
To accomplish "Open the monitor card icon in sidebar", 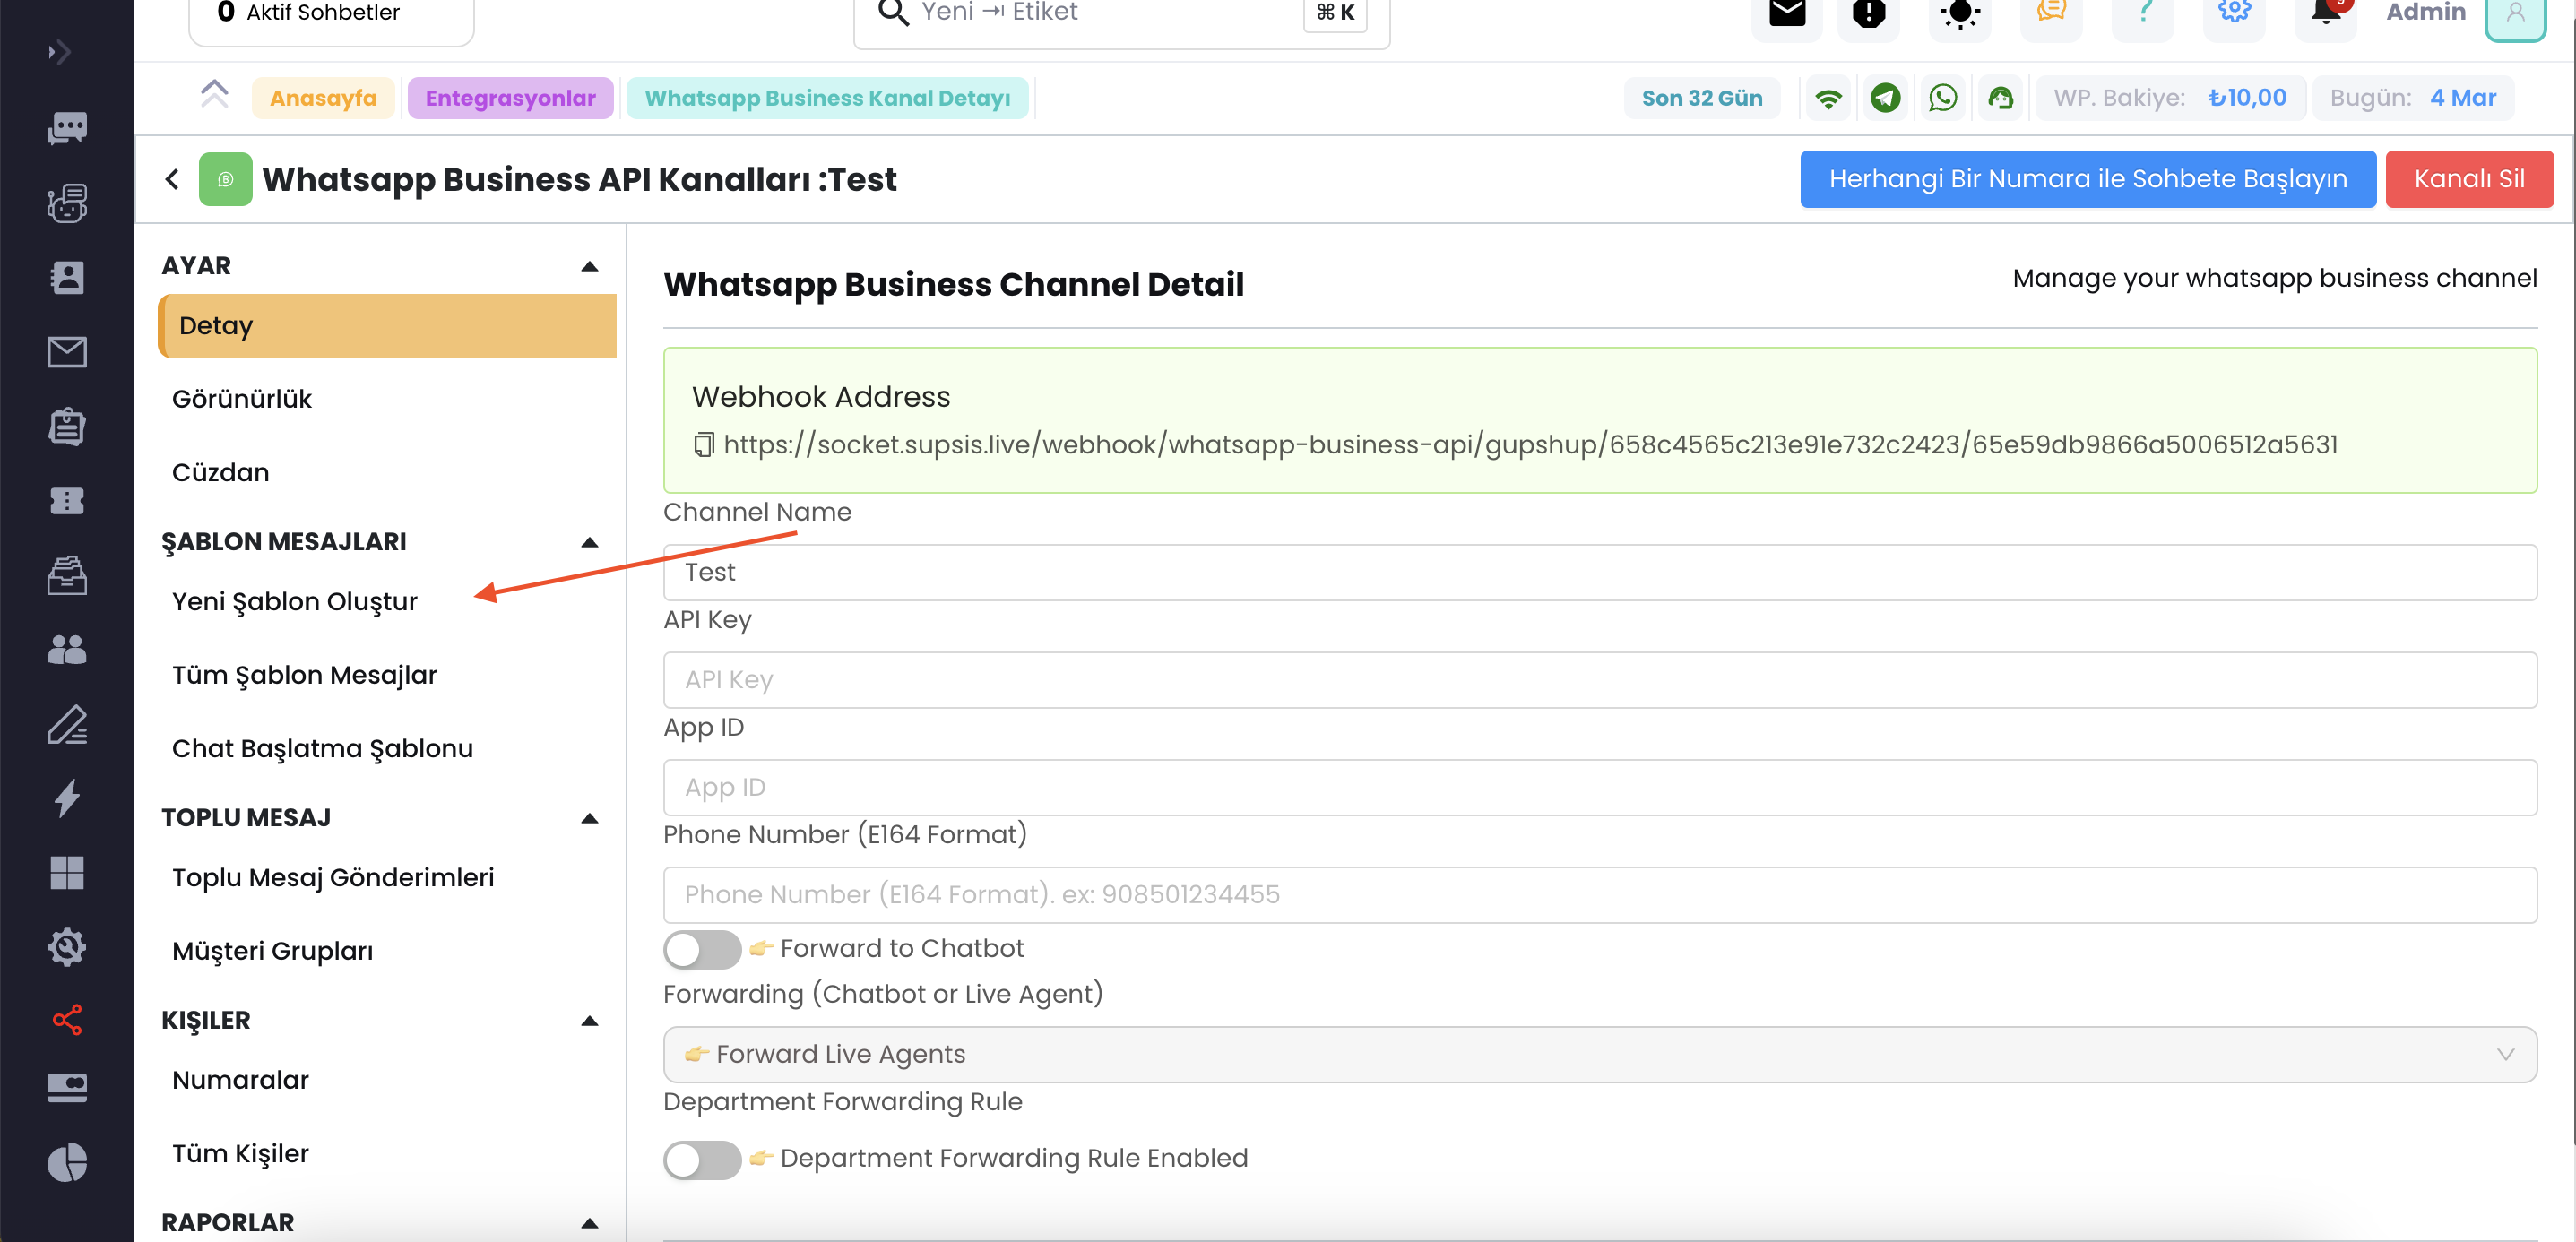I will click(67, 1088).
